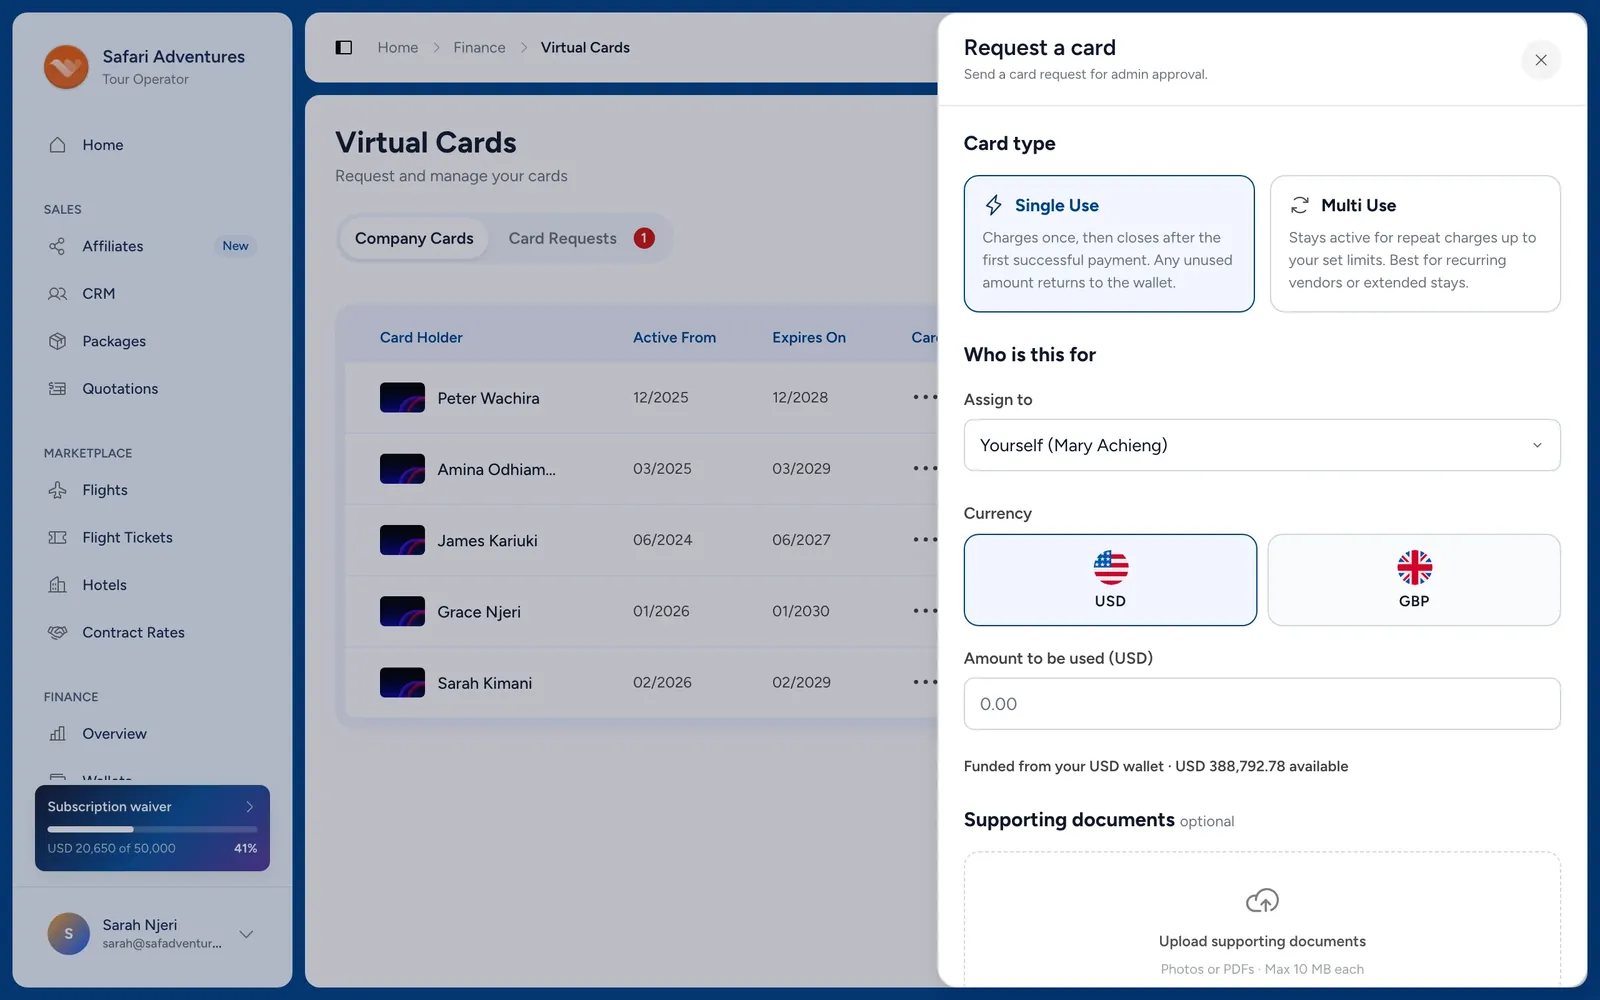
Task: Select the Single Use card type
Action: point(1109,244)
